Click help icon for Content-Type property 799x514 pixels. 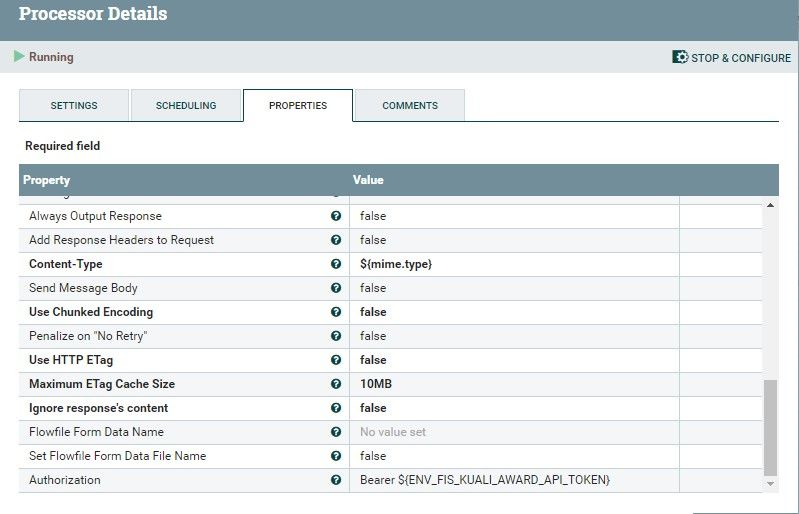(x=336, y=264)
